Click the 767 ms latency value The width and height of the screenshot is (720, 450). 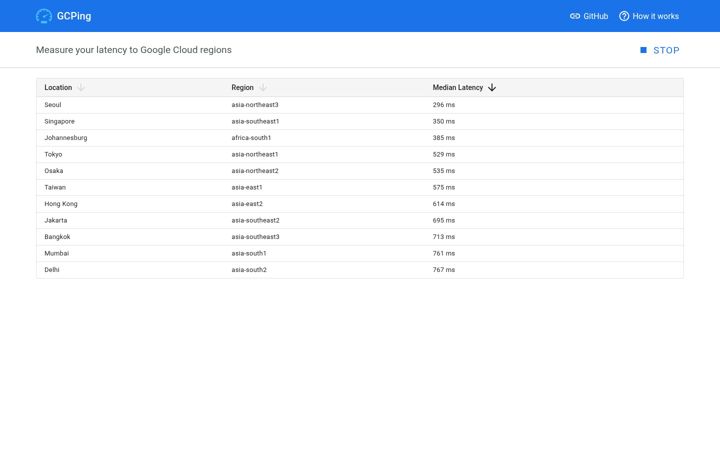pyautogui.click(x=444, y=270)
